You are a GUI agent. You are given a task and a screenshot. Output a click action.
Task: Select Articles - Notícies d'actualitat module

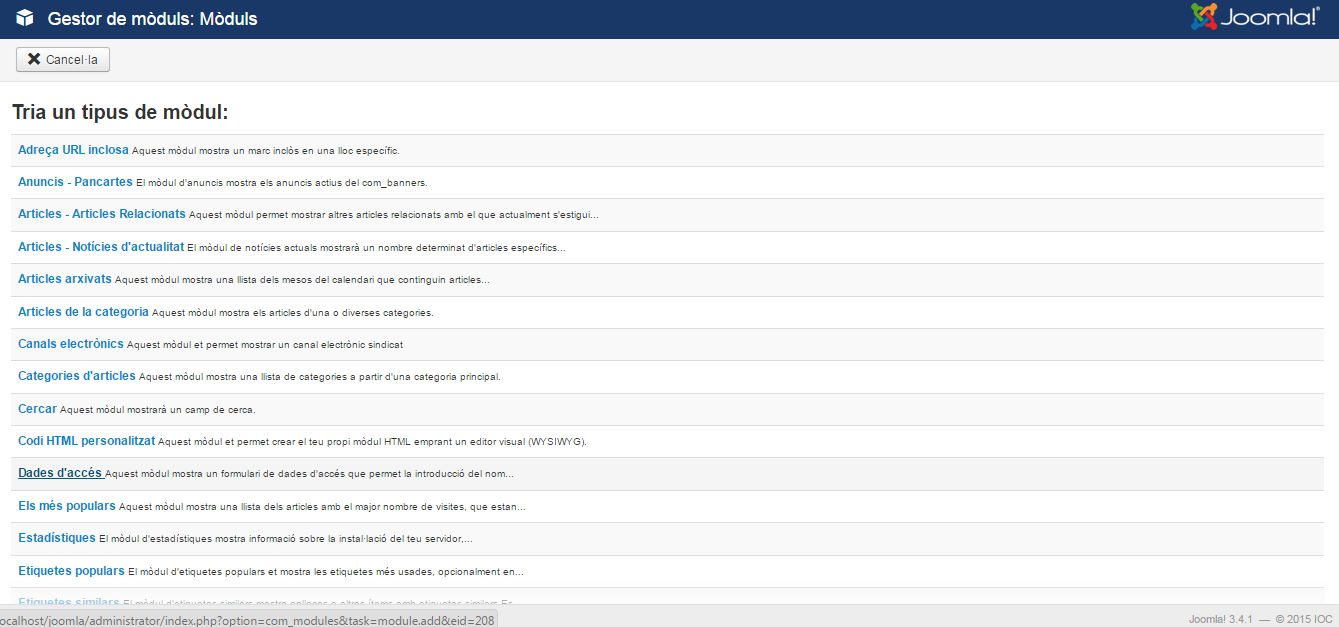coord(100,247)
